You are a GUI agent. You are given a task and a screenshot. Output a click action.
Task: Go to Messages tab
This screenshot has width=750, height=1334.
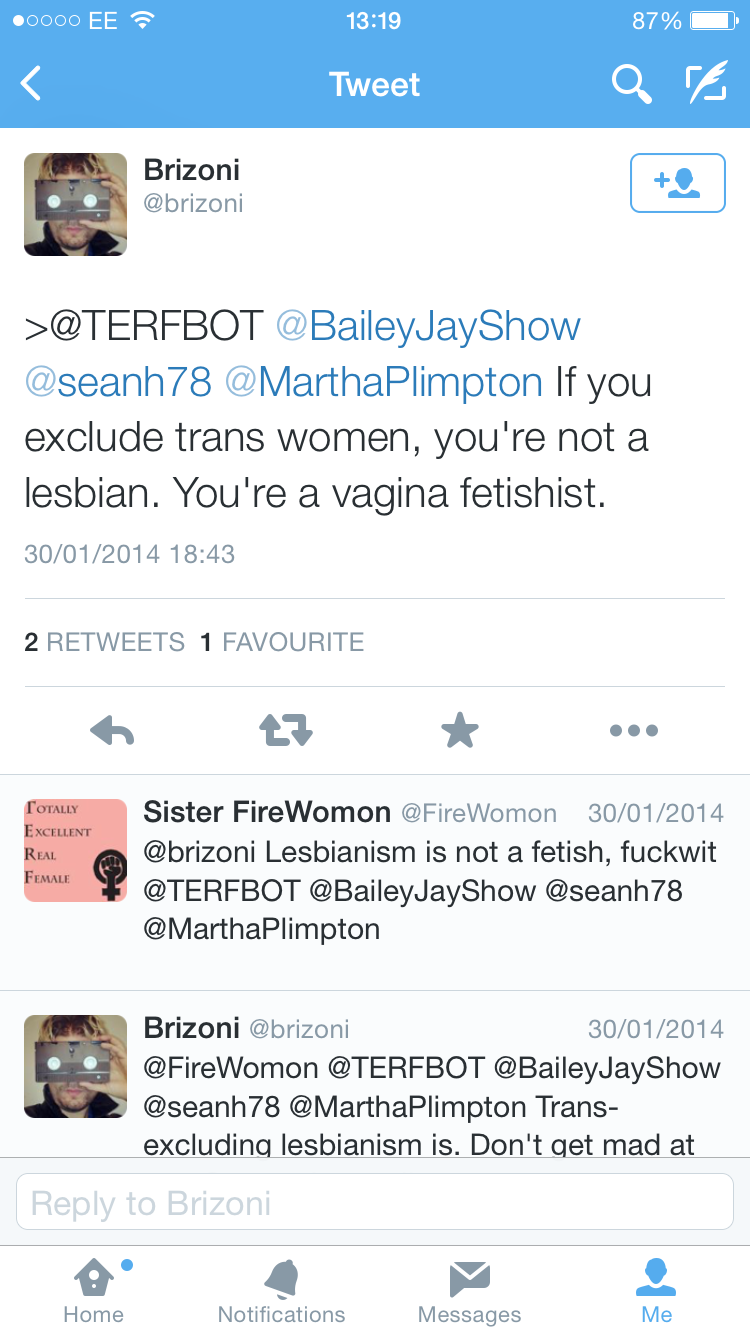[469, 1291]
